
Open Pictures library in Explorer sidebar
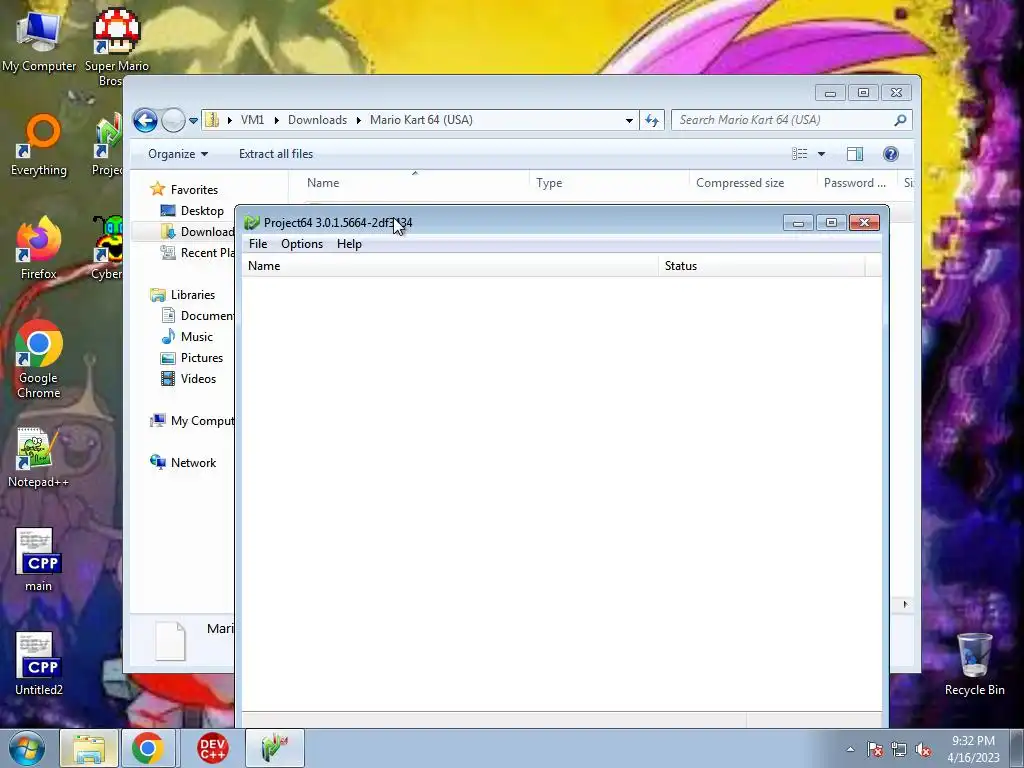pyautogui.click(x=202, y=358)
